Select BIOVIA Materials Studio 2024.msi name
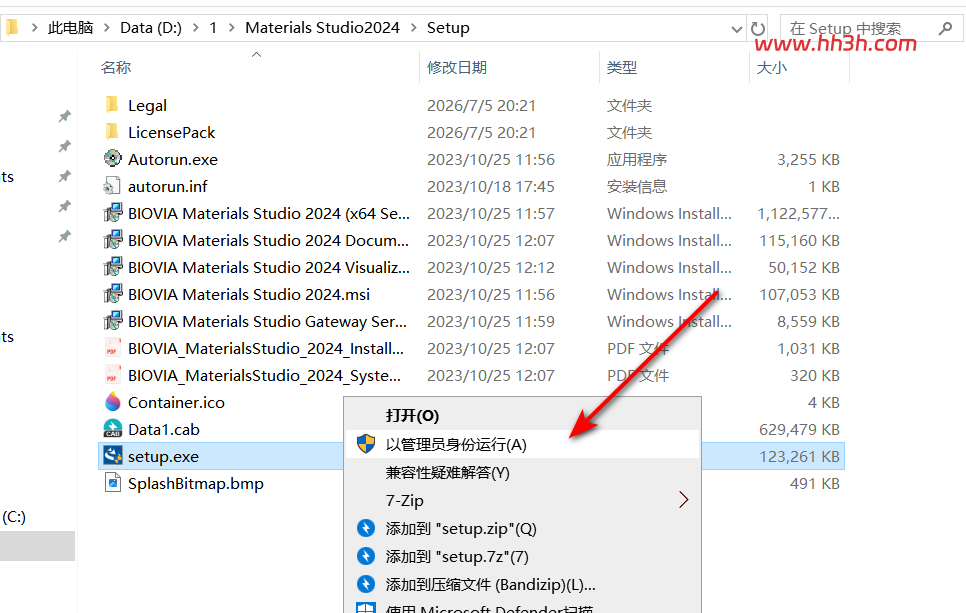 (x=249, y=294)
